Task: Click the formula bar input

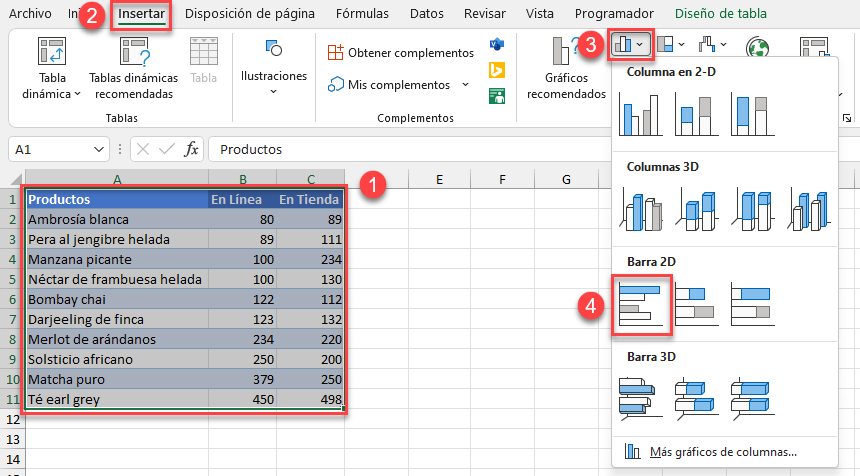Action: tap(409, 149)
